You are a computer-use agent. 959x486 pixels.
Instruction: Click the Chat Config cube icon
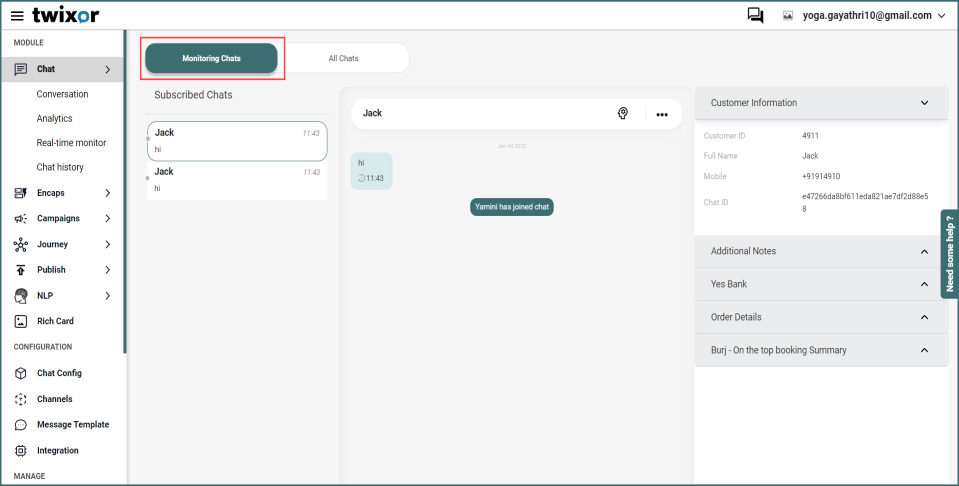click(x=21, y=373)
